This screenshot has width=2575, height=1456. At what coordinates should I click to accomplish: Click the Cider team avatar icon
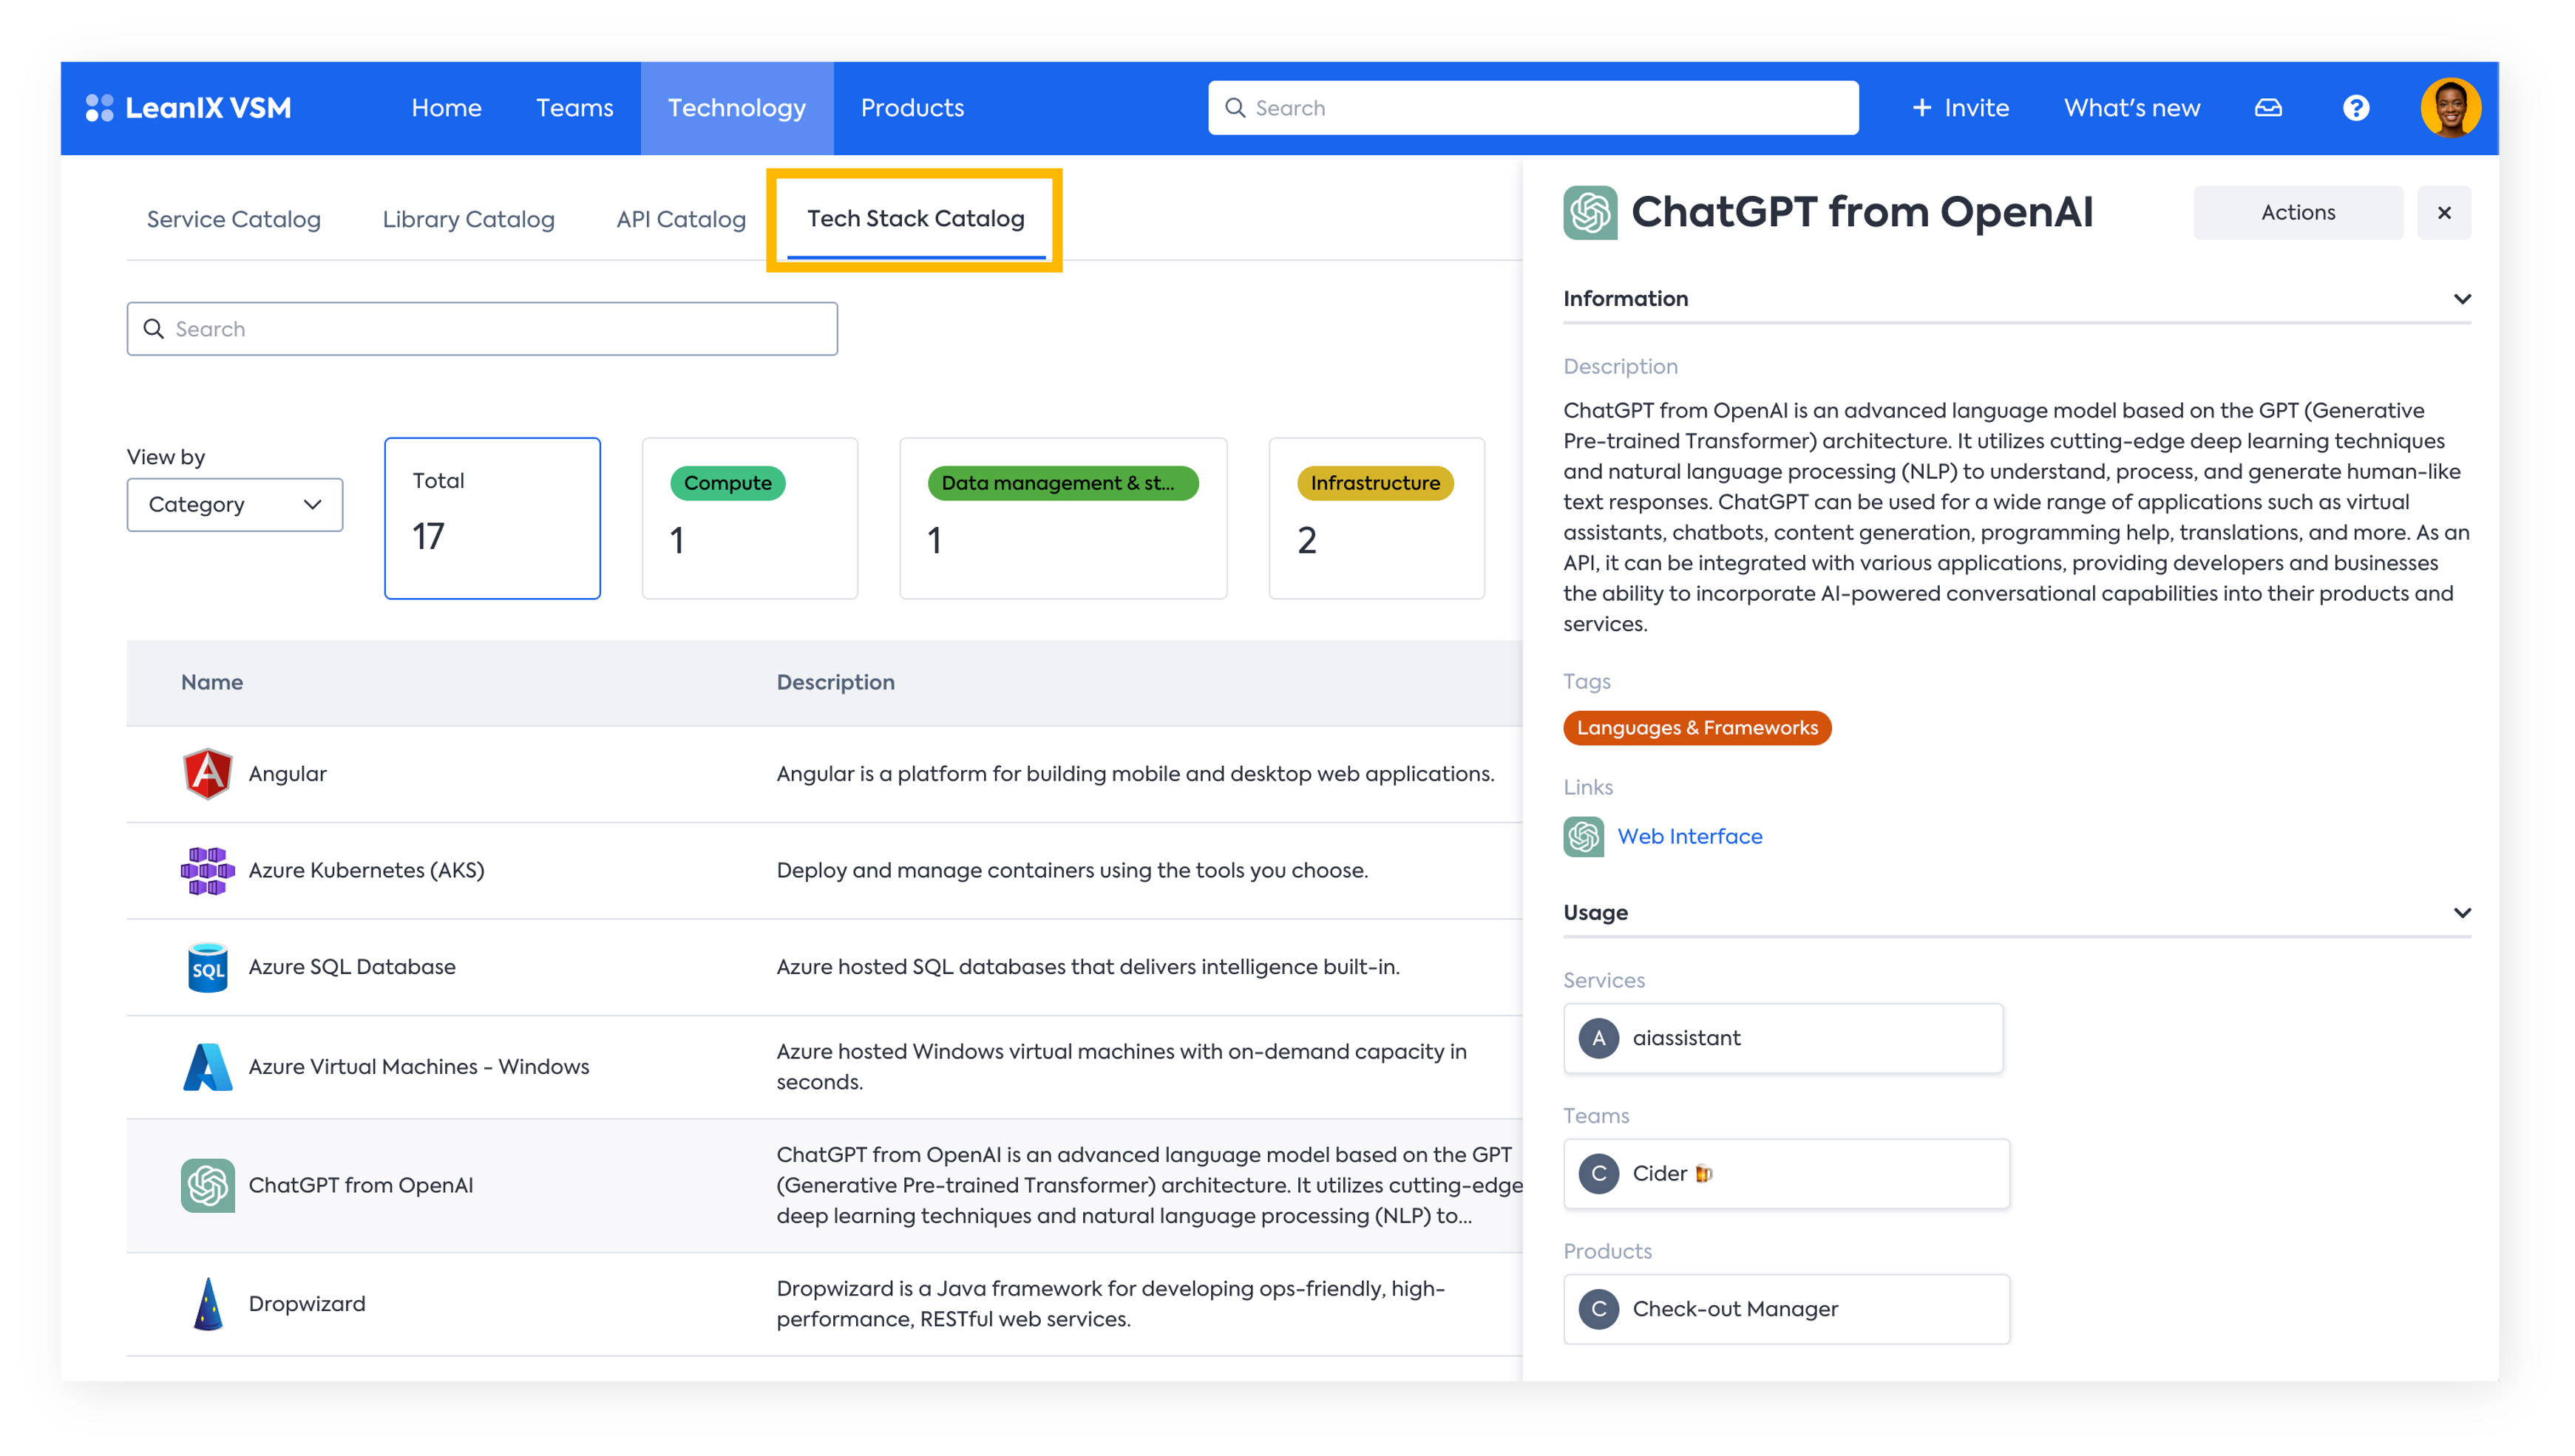click(1598, 1174)
